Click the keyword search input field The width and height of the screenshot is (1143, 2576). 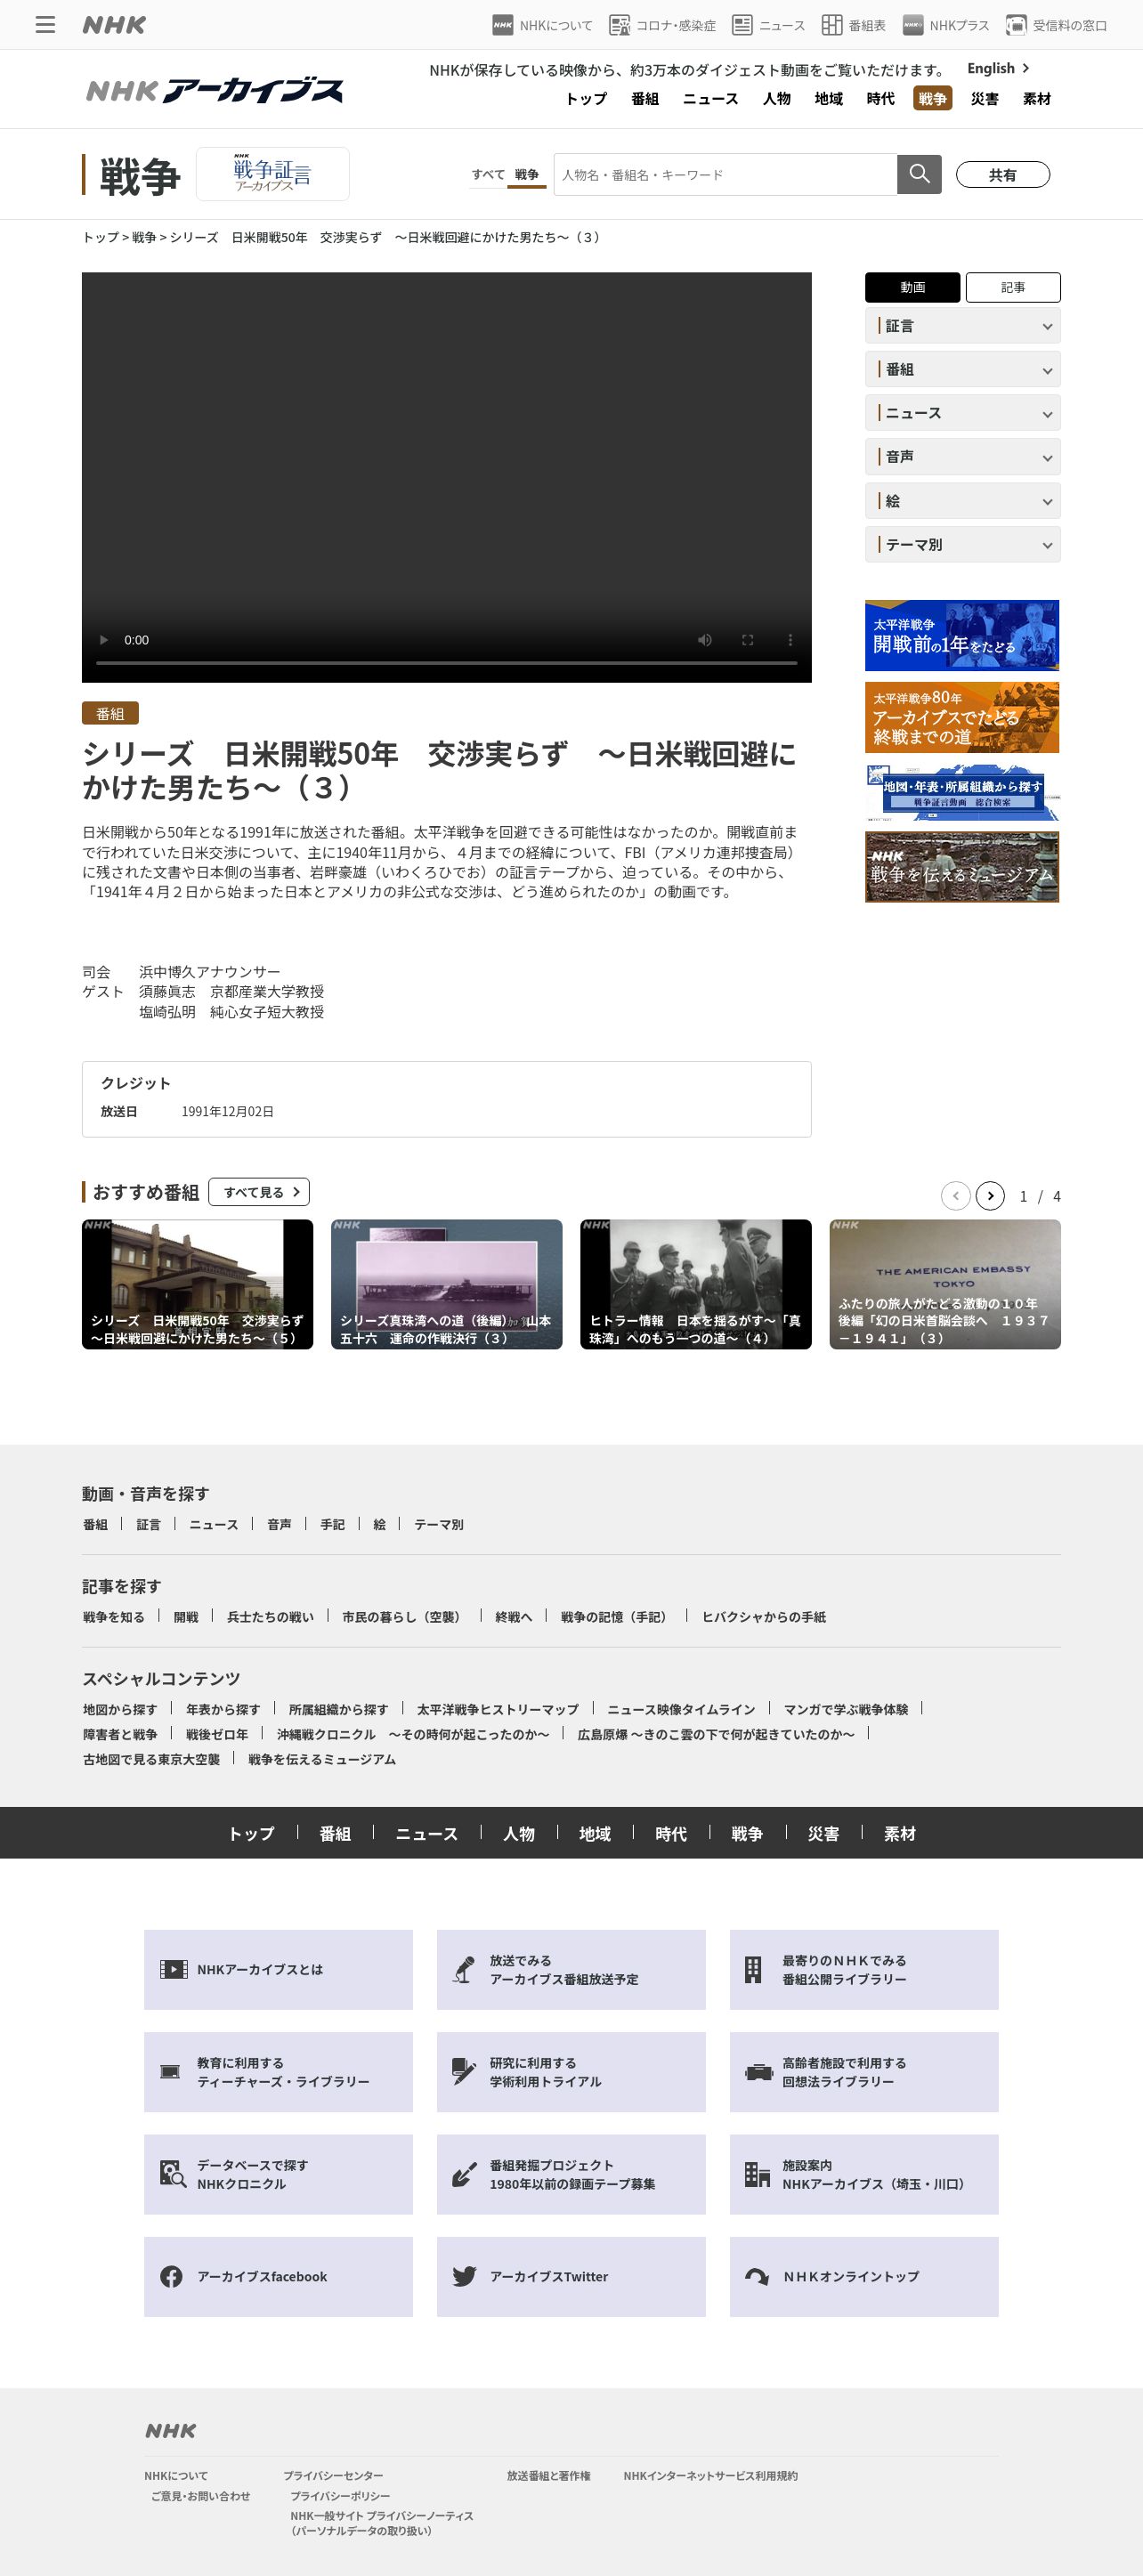coord(725,174)
